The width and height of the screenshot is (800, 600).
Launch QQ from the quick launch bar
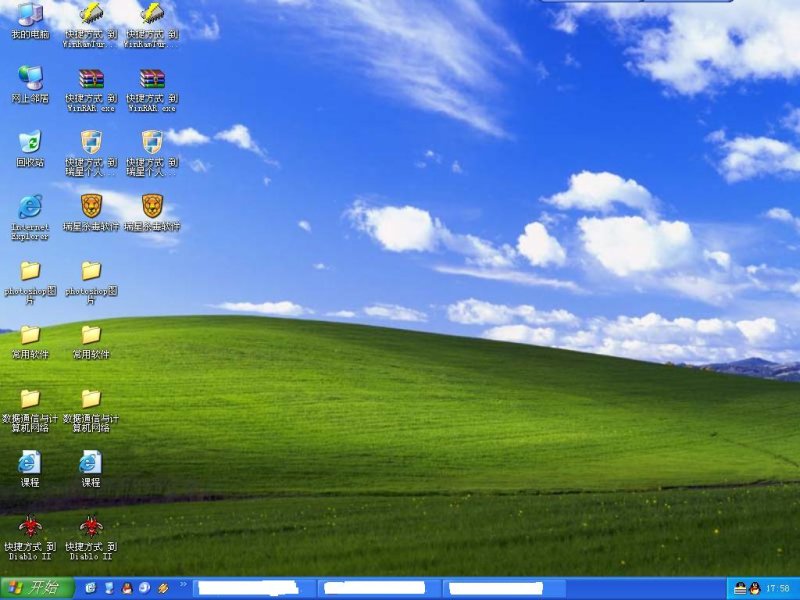pyautogui.click(x=124, y=587)
